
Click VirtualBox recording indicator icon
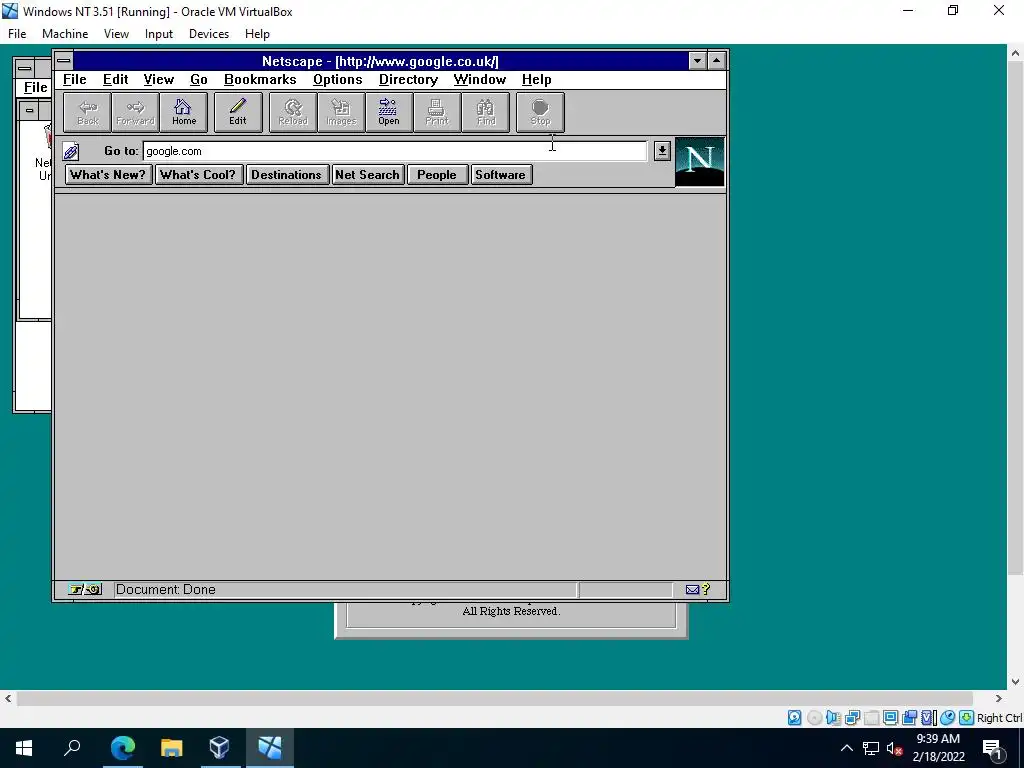(x=909, y=718)
